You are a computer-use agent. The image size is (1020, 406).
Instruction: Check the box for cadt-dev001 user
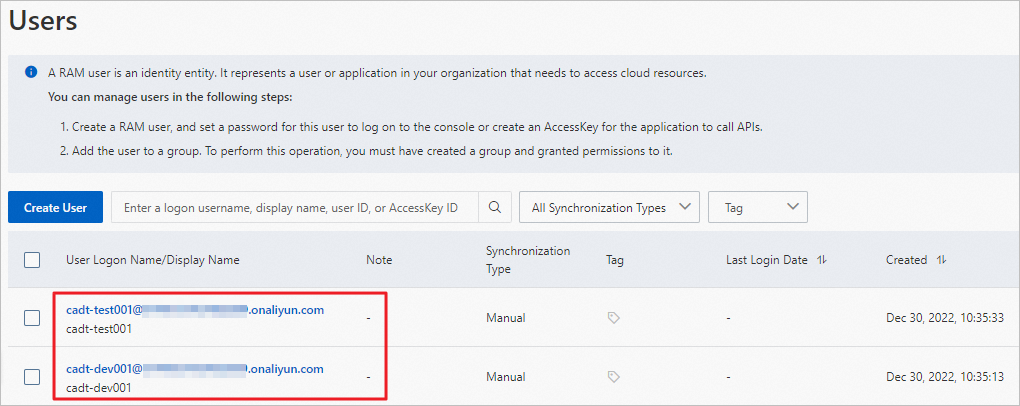point(32,377)
